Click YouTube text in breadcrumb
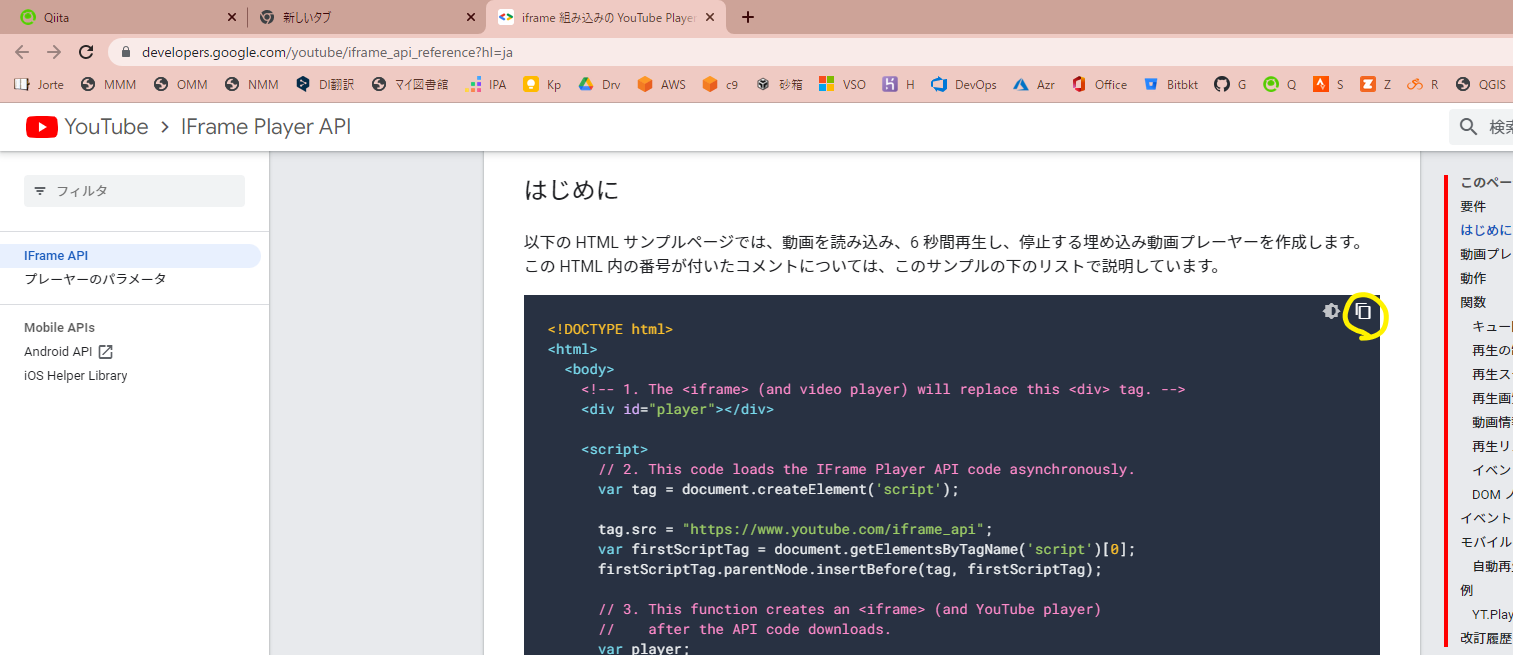 pos(106,127)
